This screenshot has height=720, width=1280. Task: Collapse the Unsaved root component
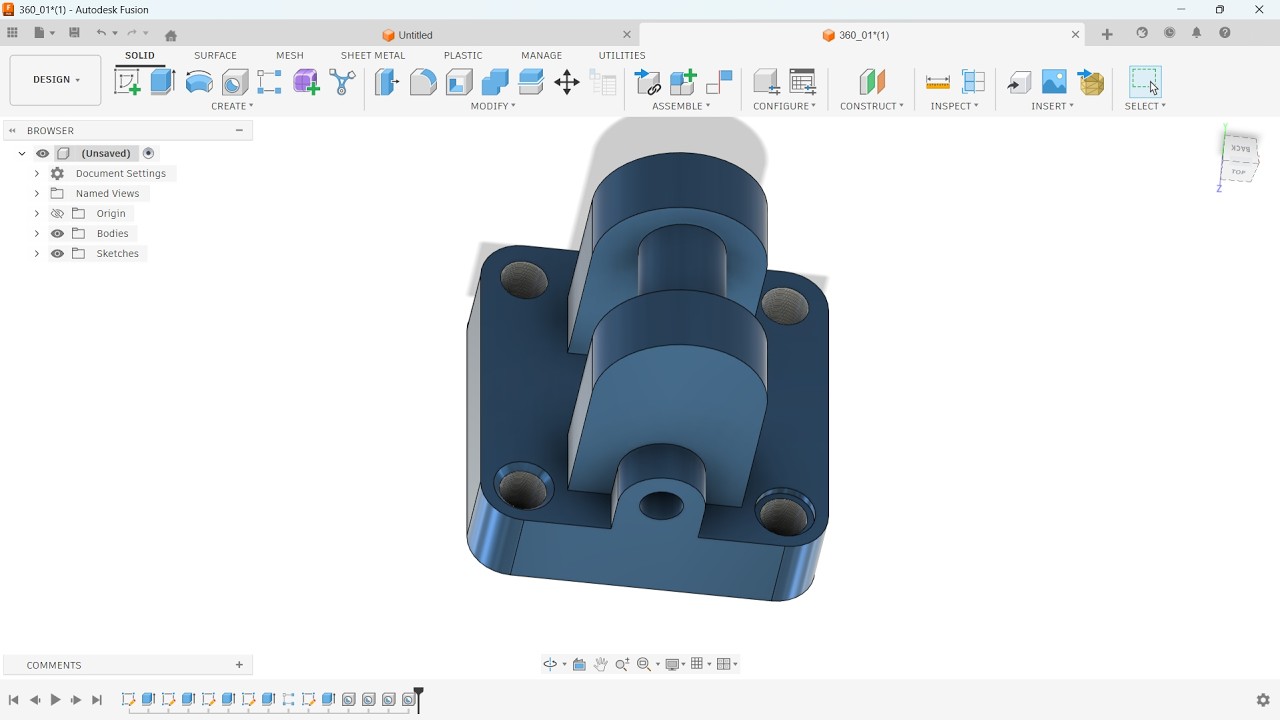[x=22, y=153]
